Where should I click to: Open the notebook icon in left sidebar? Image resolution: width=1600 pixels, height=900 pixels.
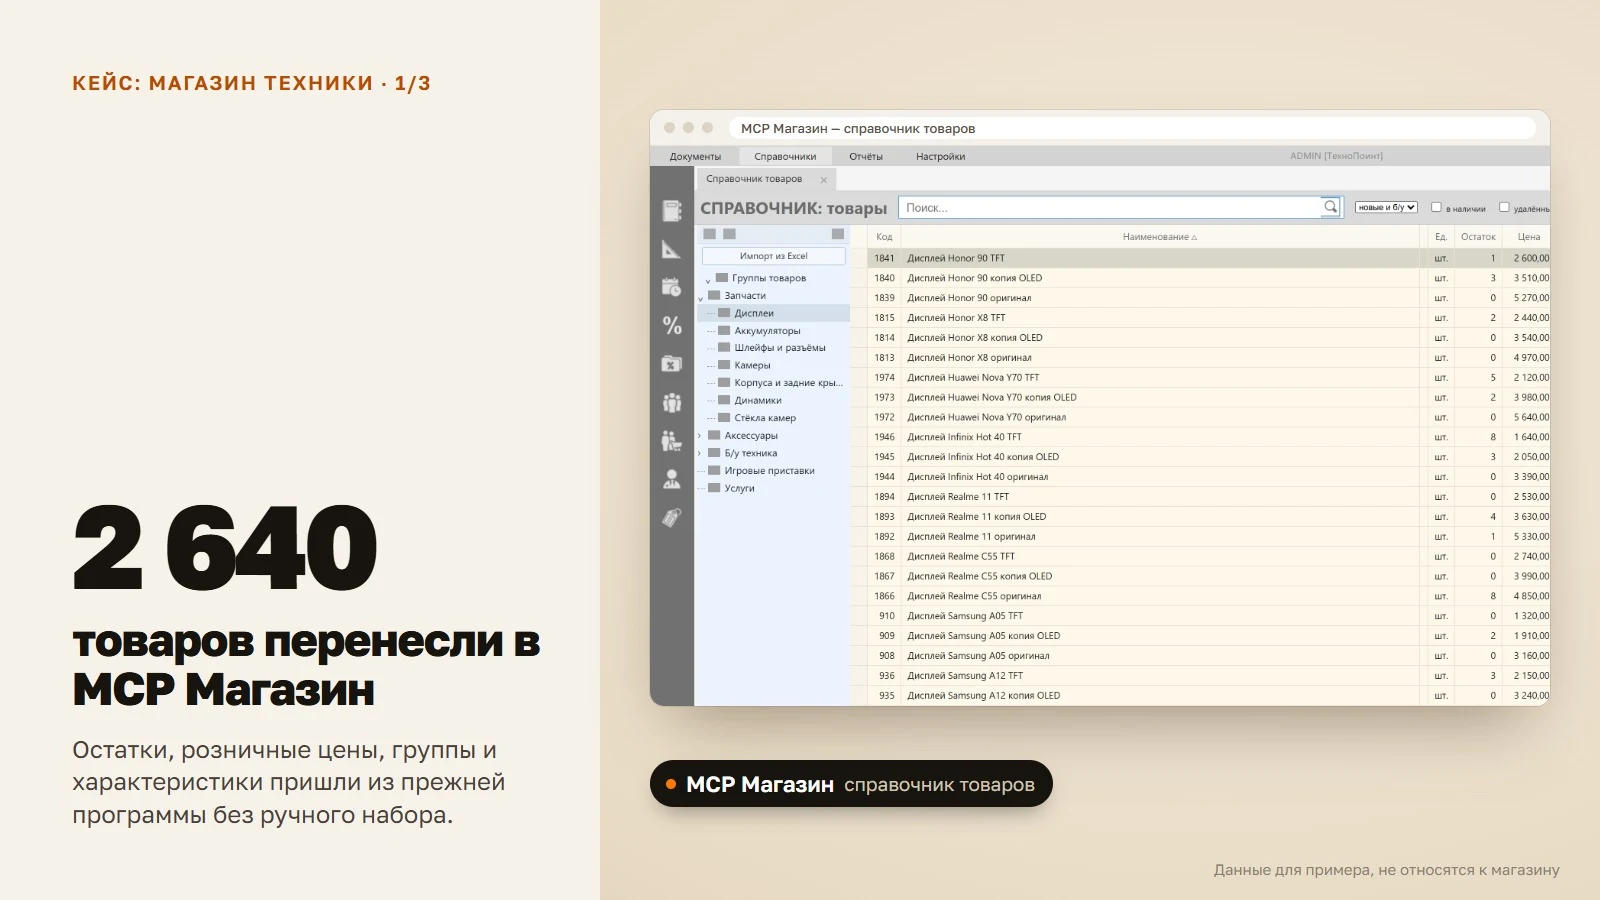(x=672, y=211)
